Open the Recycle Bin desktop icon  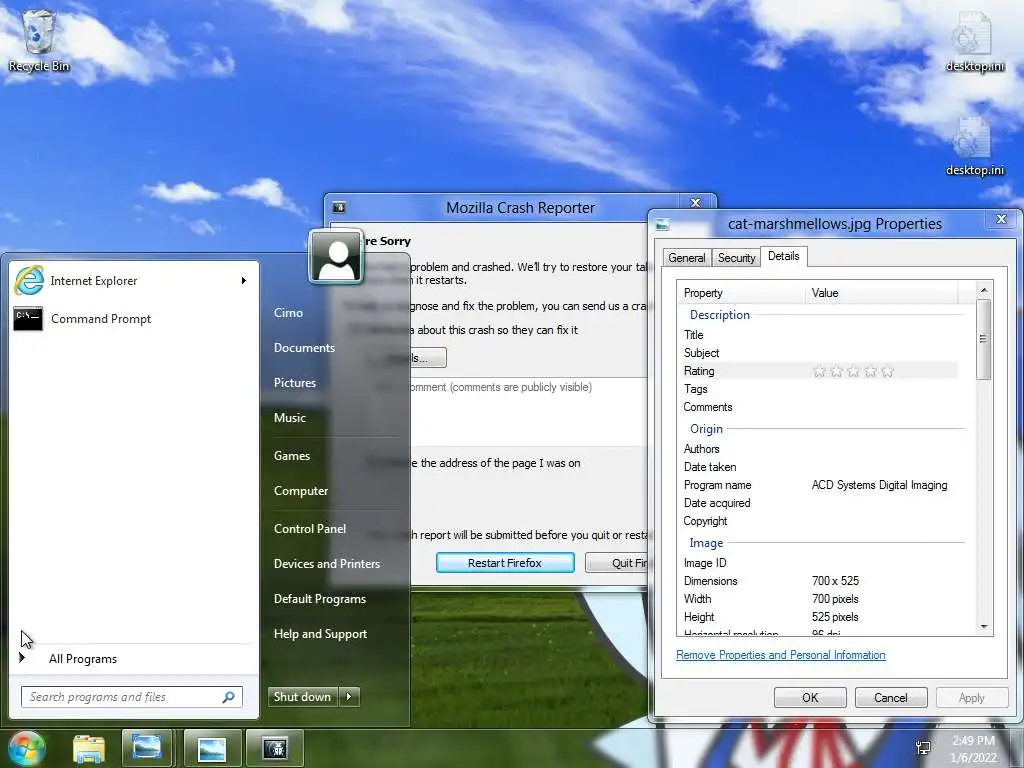[x=39, y=40]
